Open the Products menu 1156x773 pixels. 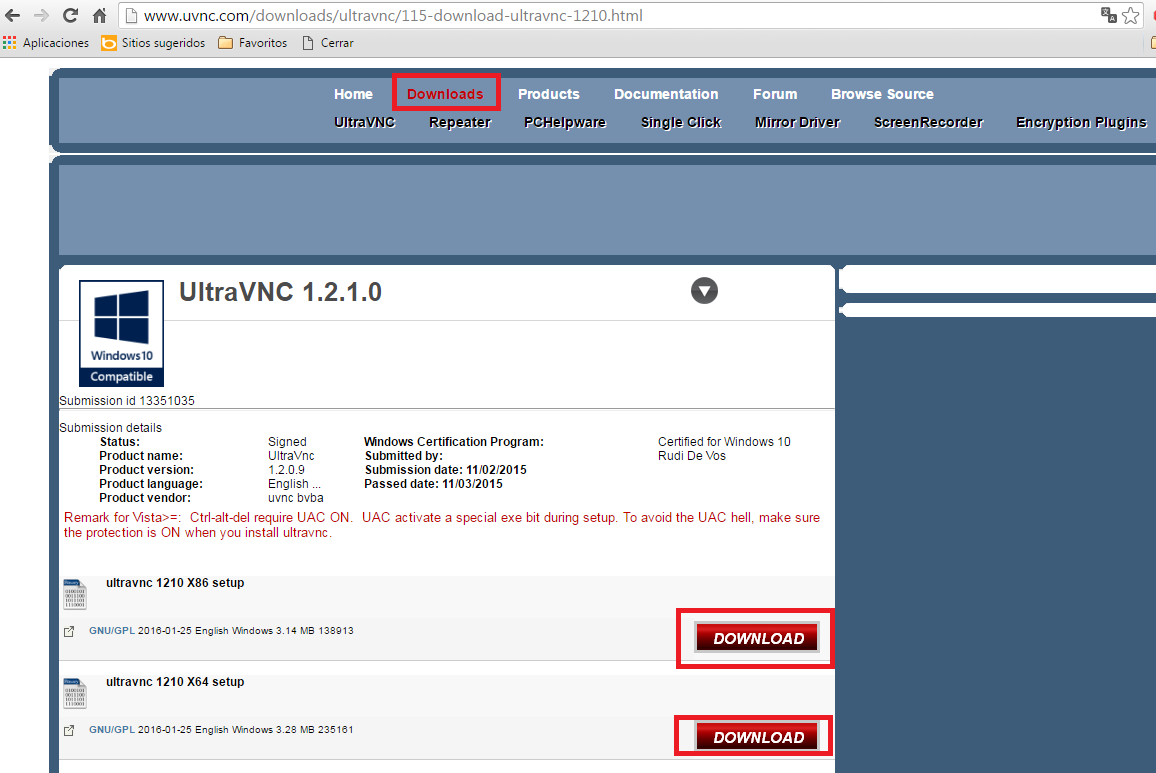(x=548, y=93)
